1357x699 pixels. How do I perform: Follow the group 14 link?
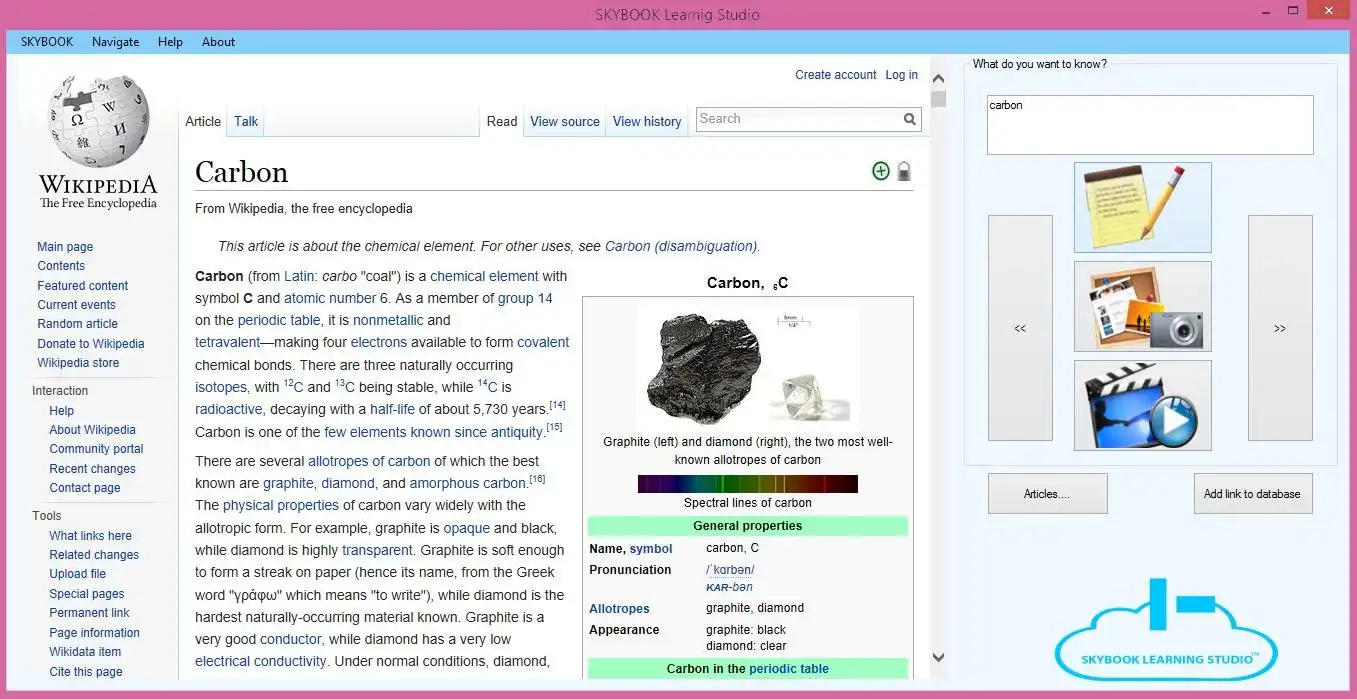(525, 298)
